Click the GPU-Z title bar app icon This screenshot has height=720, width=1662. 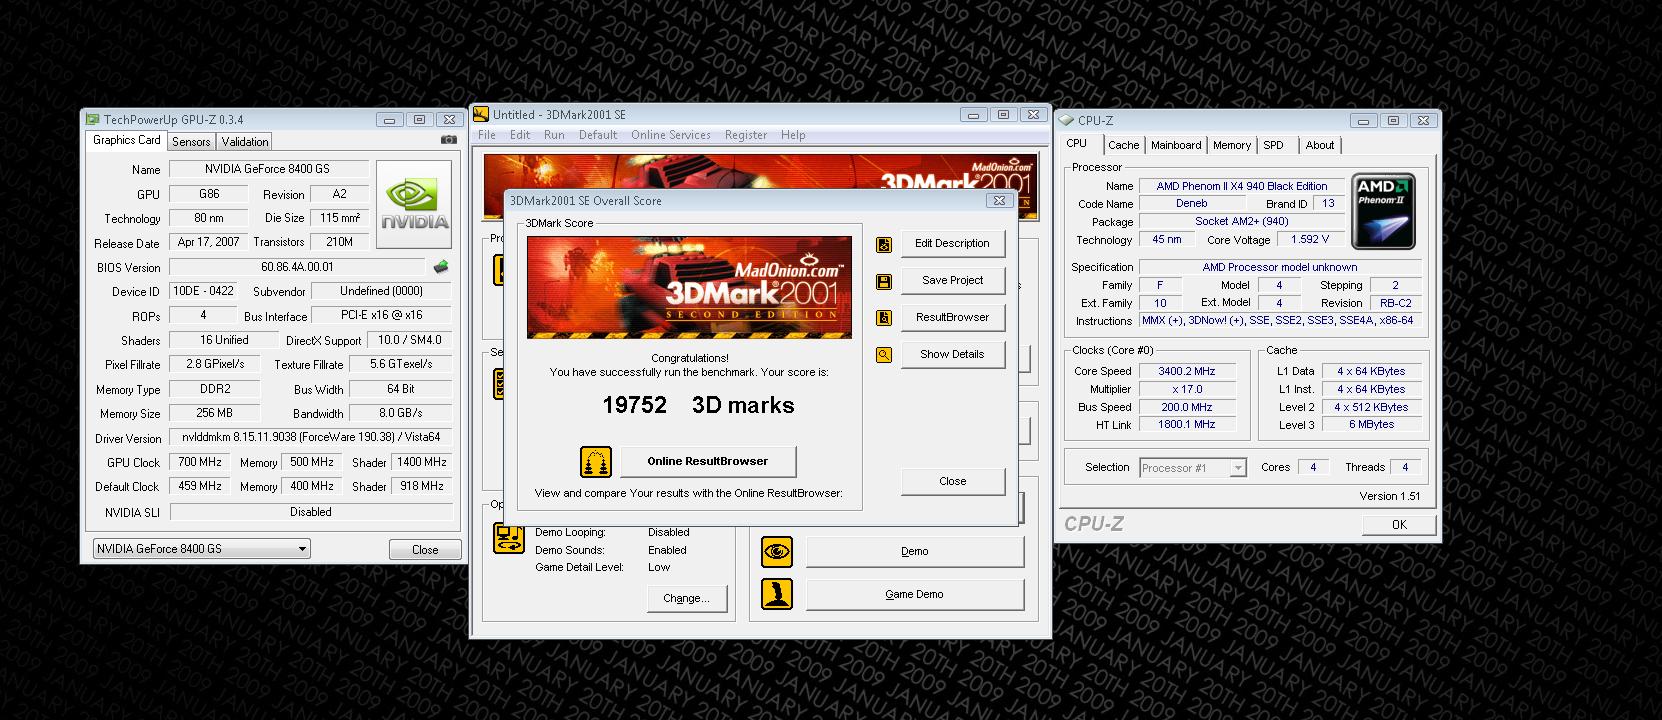click(x=93, y=119)
